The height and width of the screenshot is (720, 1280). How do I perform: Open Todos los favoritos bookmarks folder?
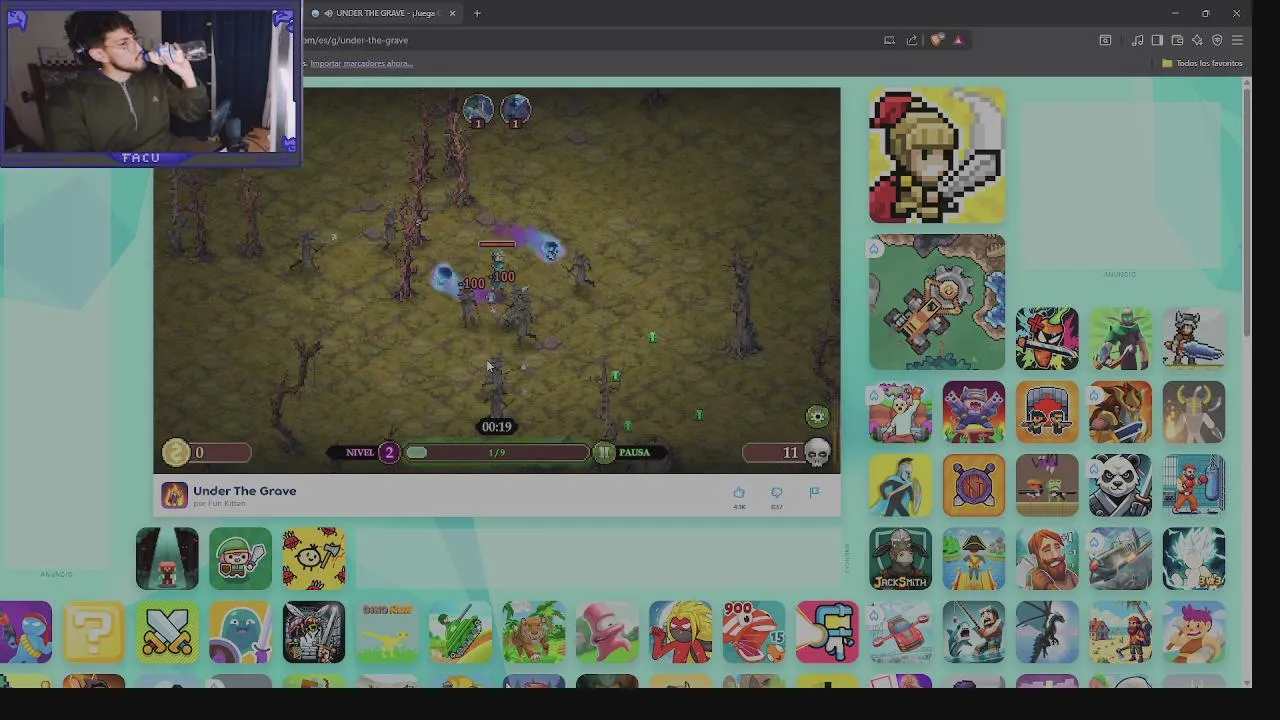pyautogui.click(x=1202, y=63)
